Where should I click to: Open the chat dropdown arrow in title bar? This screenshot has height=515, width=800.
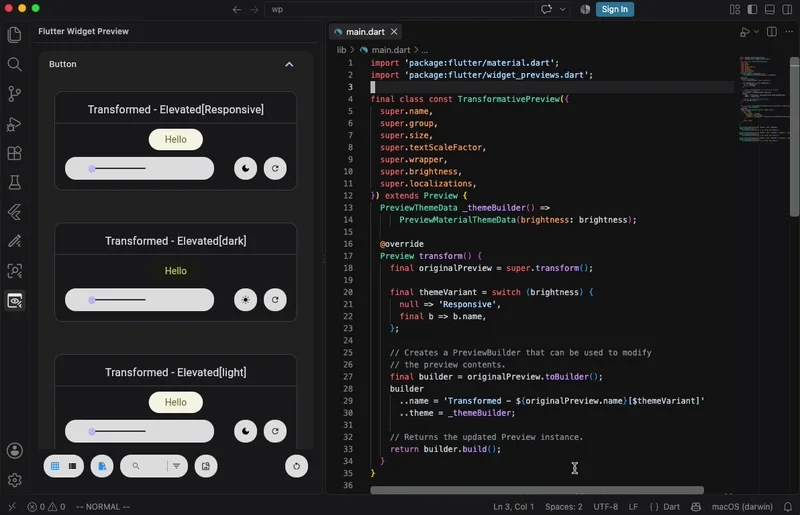[x=562, y=9]
